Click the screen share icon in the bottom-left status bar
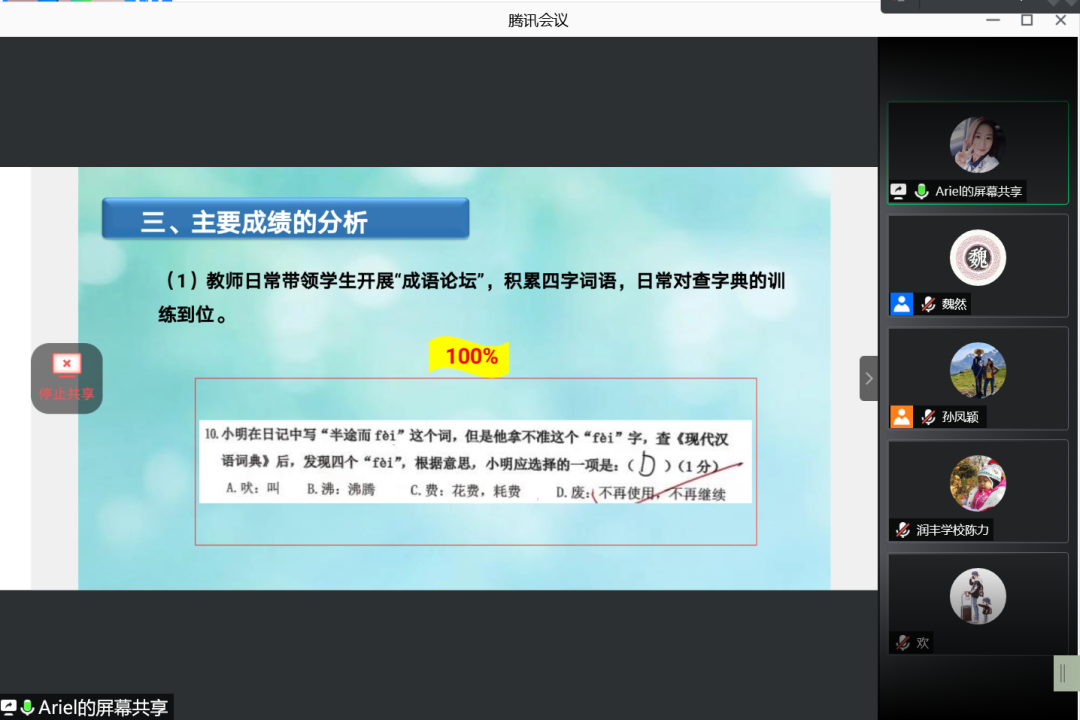 coord(10,708)
